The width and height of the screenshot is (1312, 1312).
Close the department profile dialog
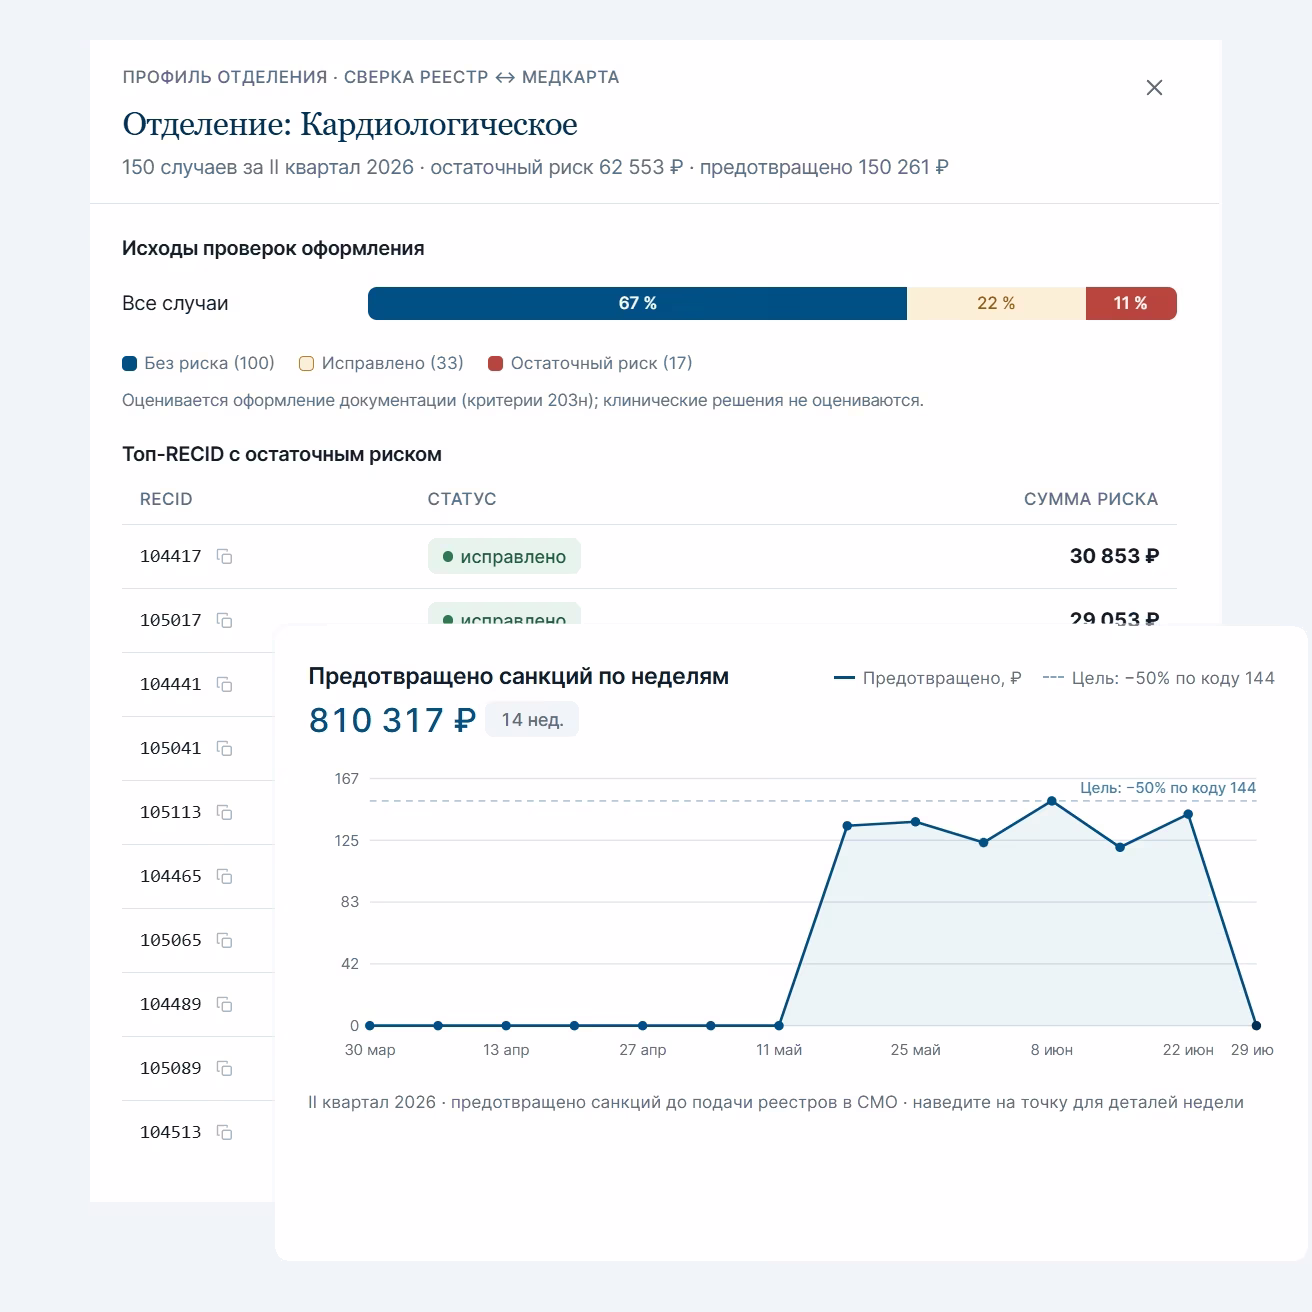[x=1154, y=88]
